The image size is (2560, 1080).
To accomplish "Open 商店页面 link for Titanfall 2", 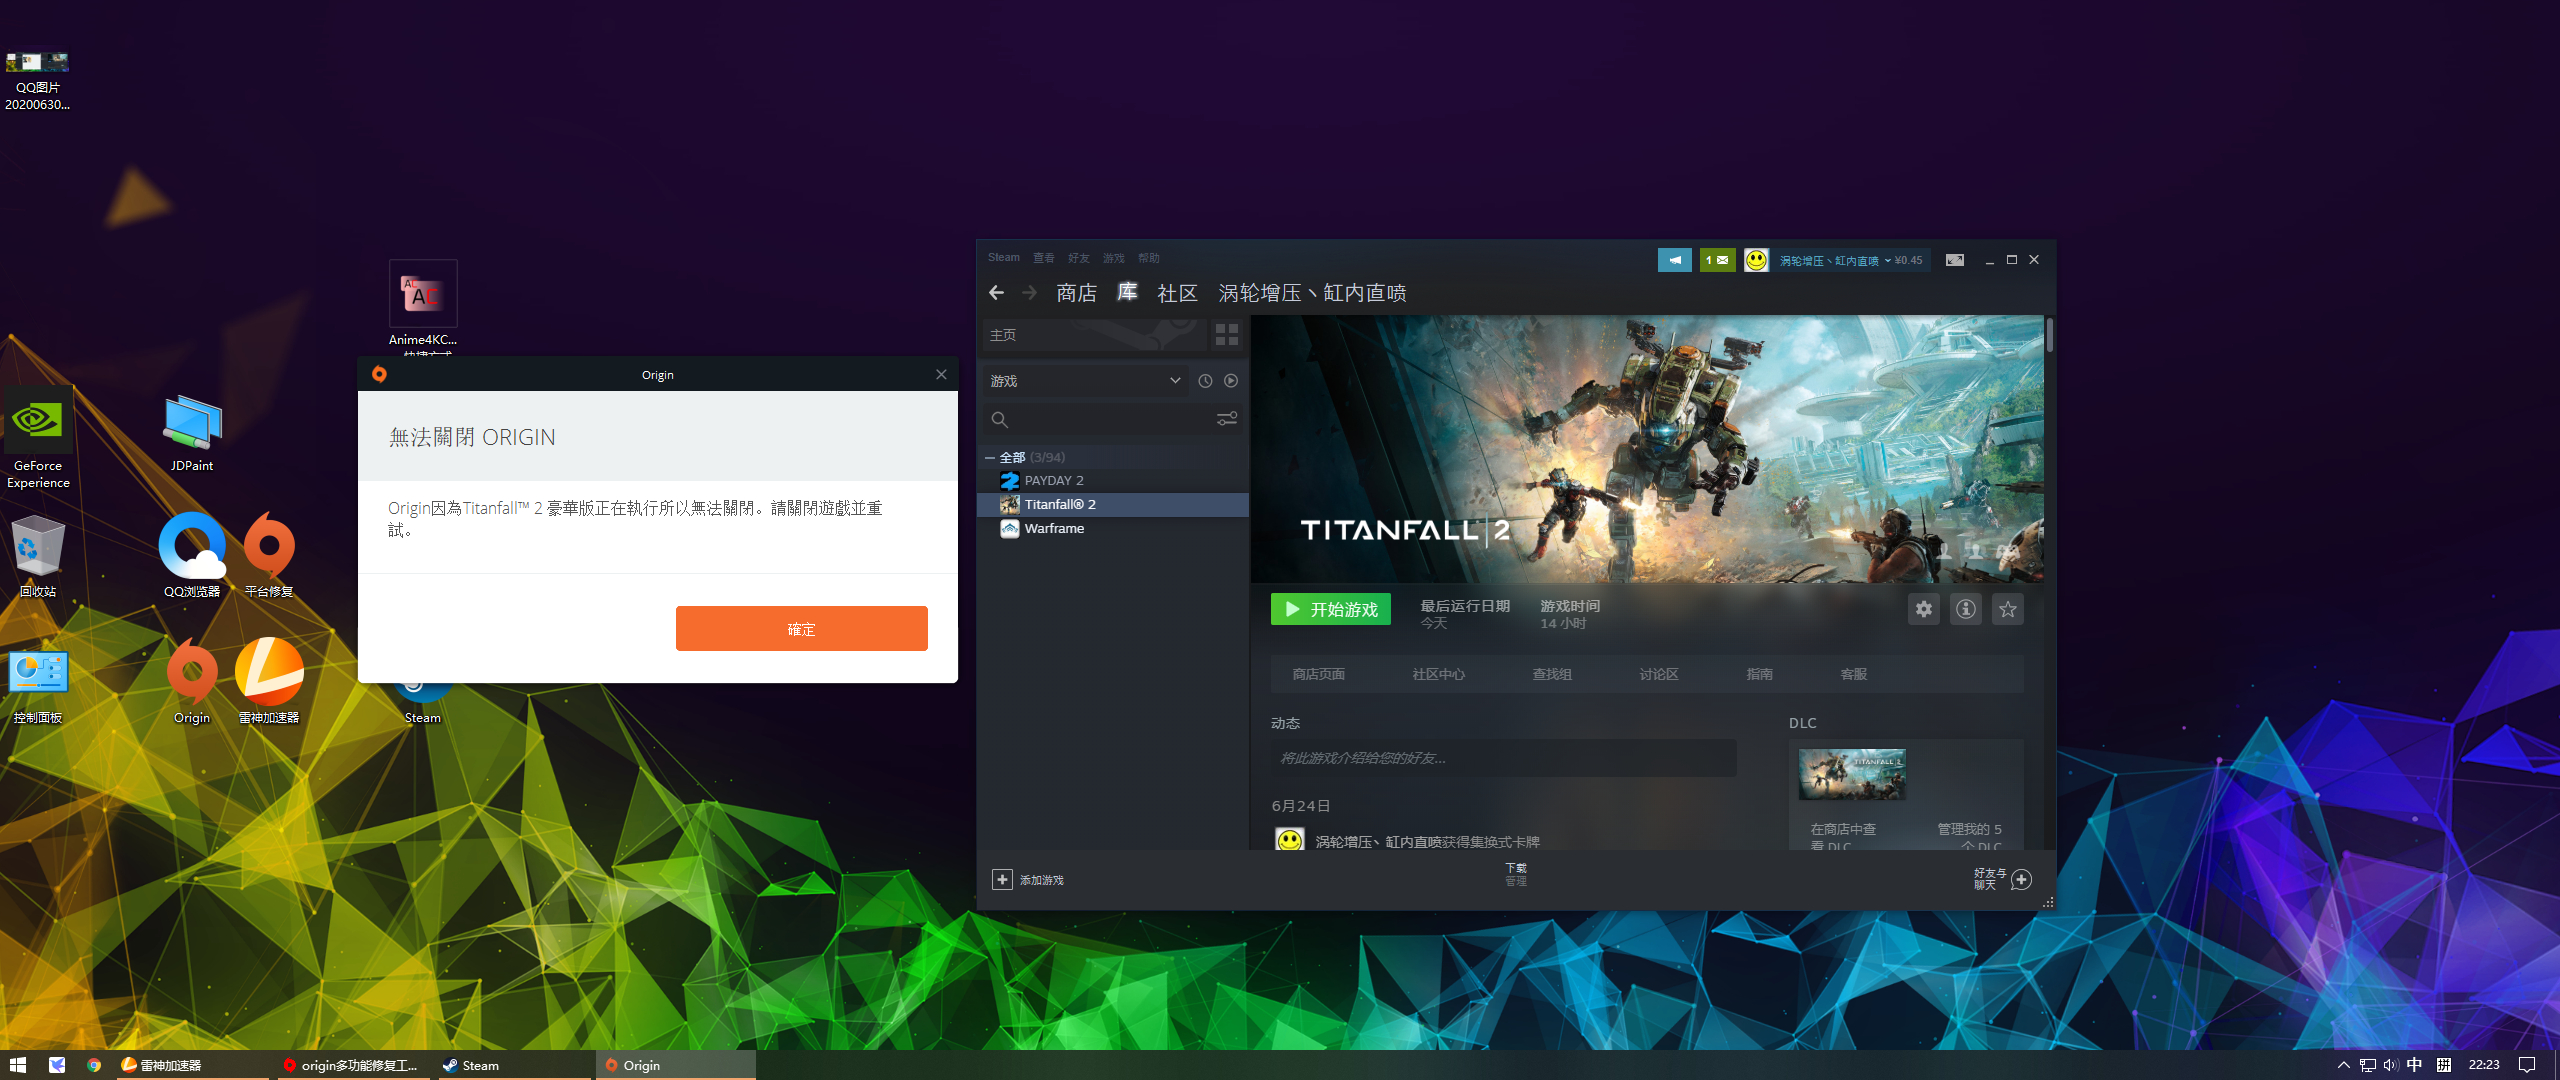I will tap(1318, 674).
